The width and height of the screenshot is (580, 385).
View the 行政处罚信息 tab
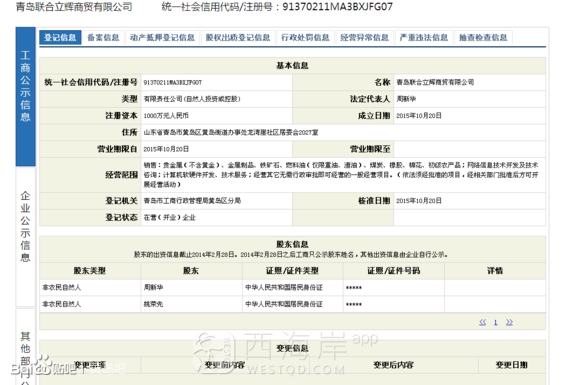[x=305, y=37]
